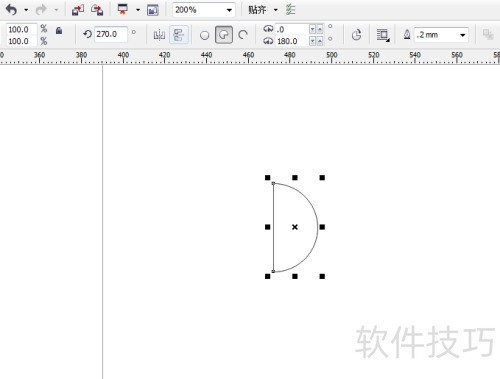Click the lower 100.0 scale percentage field
The width and height of the screenshot is (500, 379).
click(21, 41)
